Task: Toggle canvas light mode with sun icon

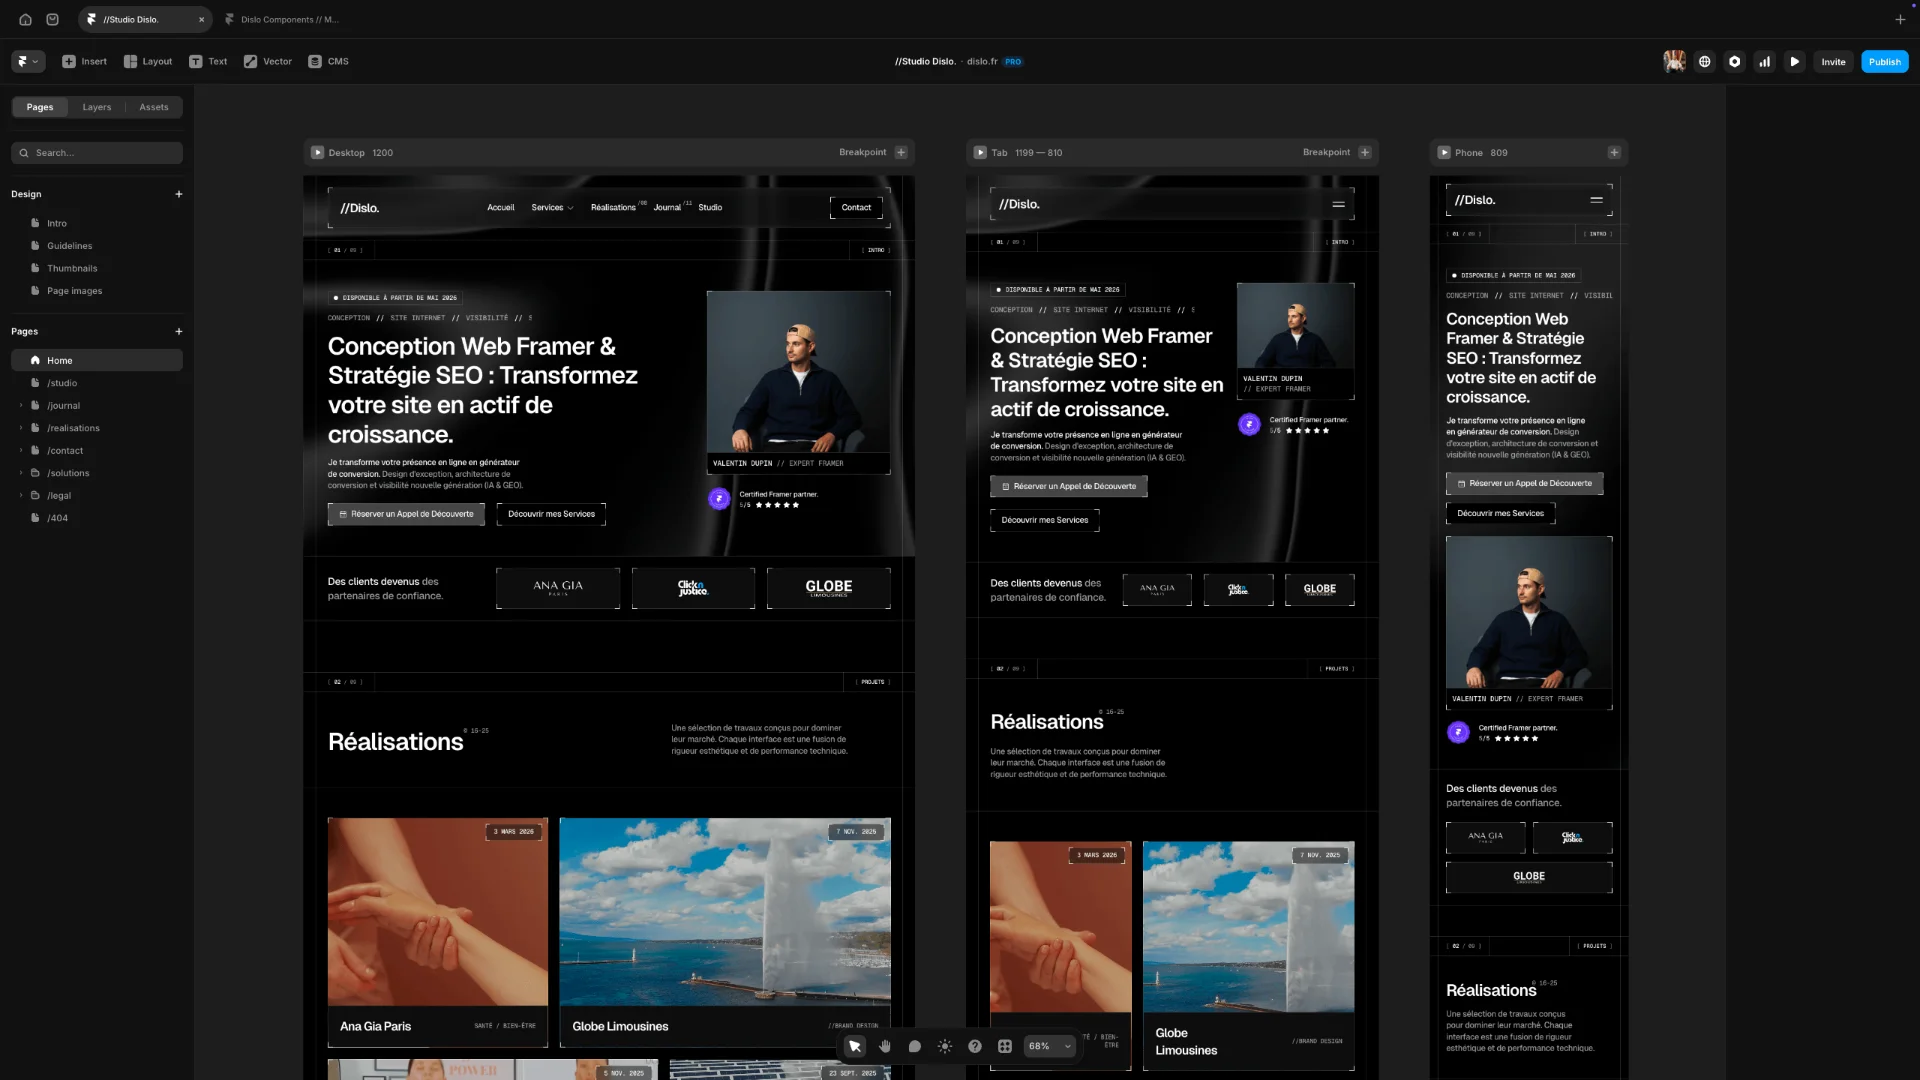Action: (x=944, y=1046)
